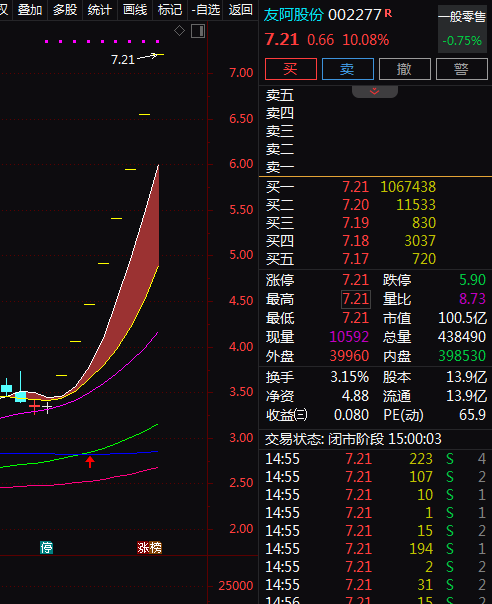This screenshot has height=604, width=492.
Task: Click the tick row with volume 31
Action: [375, 585]
